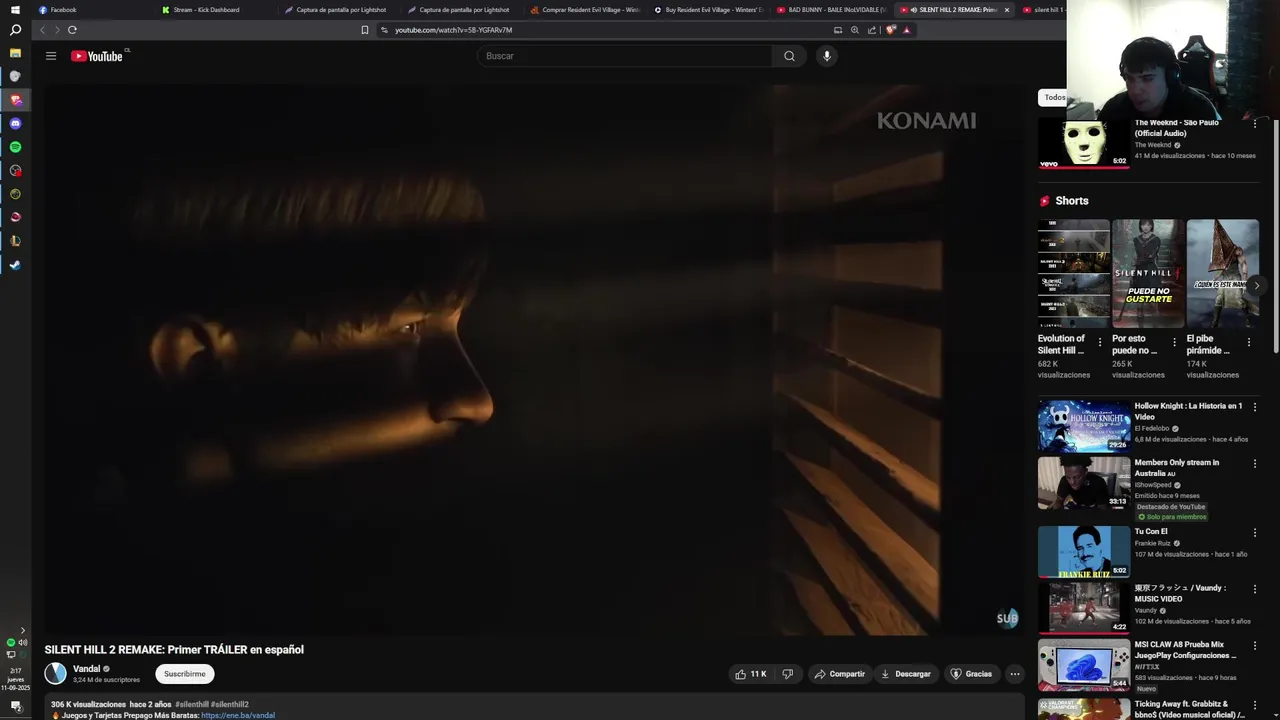The height and width of the screenshot is (720, 1280).
Task: Open Spotify from the taskbar
Action: [x=15, y=147]
